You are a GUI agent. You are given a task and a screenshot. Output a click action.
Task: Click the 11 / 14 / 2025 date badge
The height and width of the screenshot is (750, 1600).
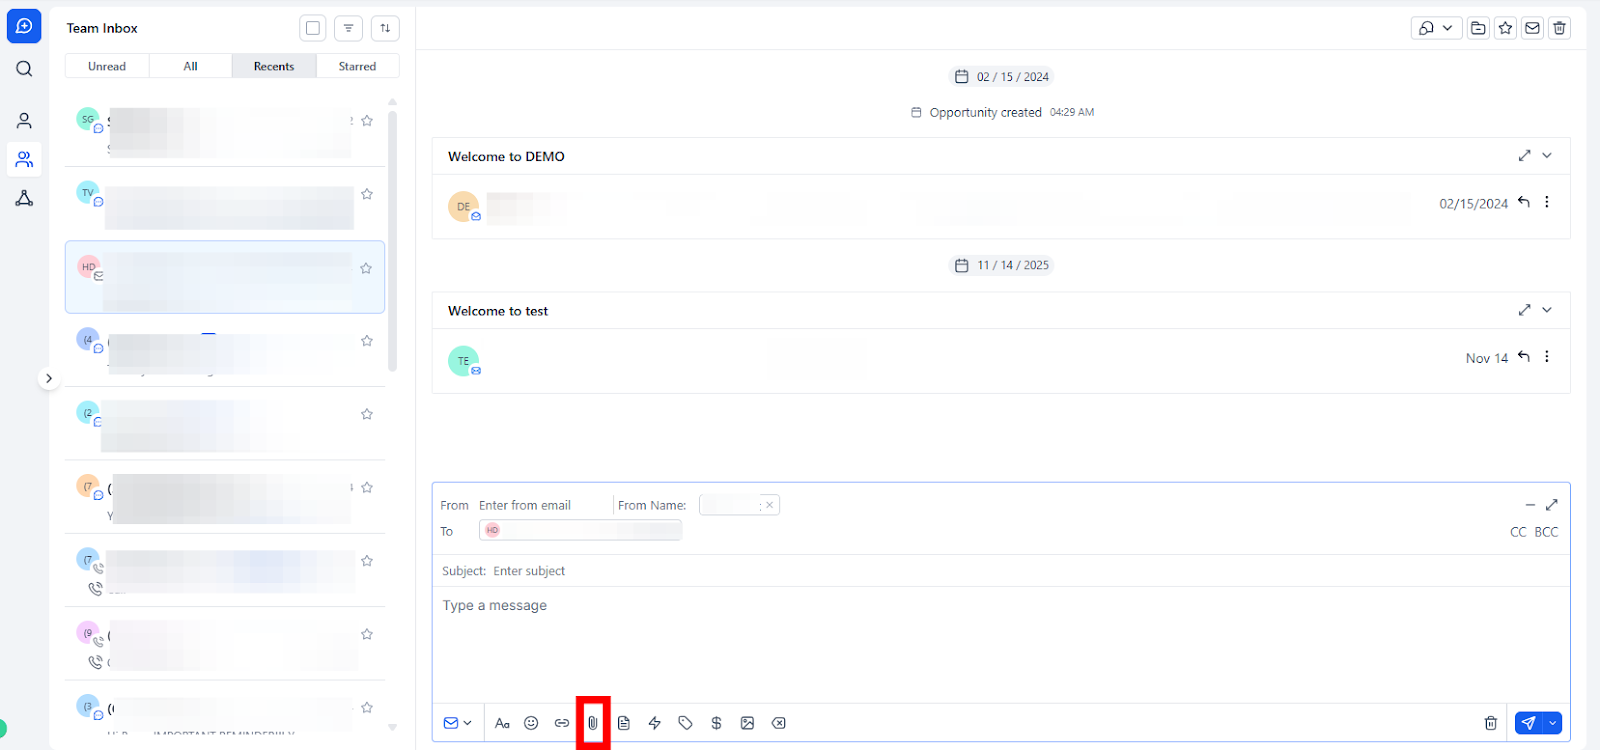1002,265
